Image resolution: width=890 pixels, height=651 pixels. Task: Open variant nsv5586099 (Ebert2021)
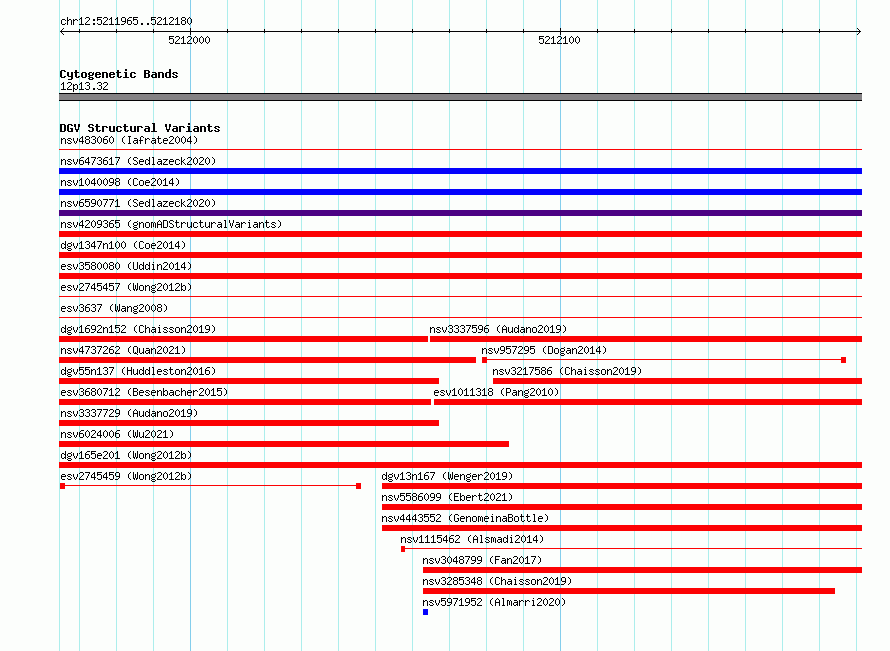click(447, 497)
